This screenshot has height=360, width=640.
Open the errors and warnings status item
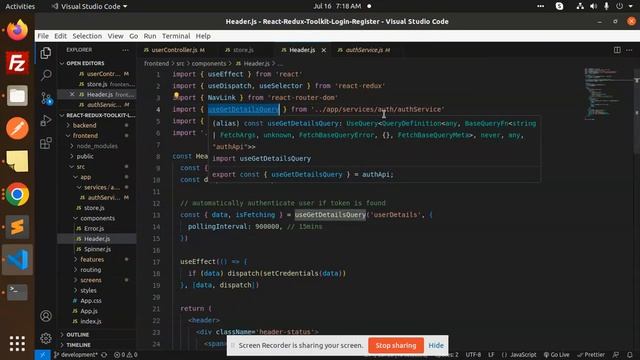coord(126,355)
